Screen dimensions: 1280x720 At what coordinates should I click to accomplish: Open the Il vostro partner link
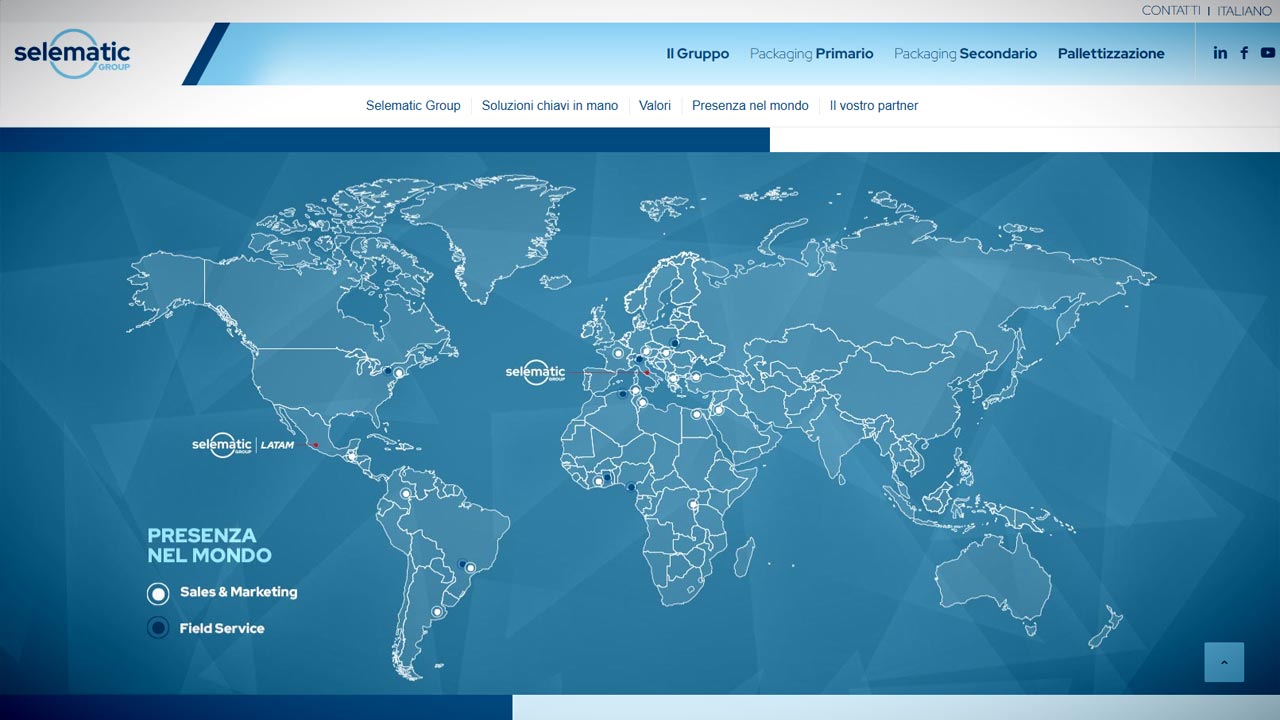coord(873,106)
